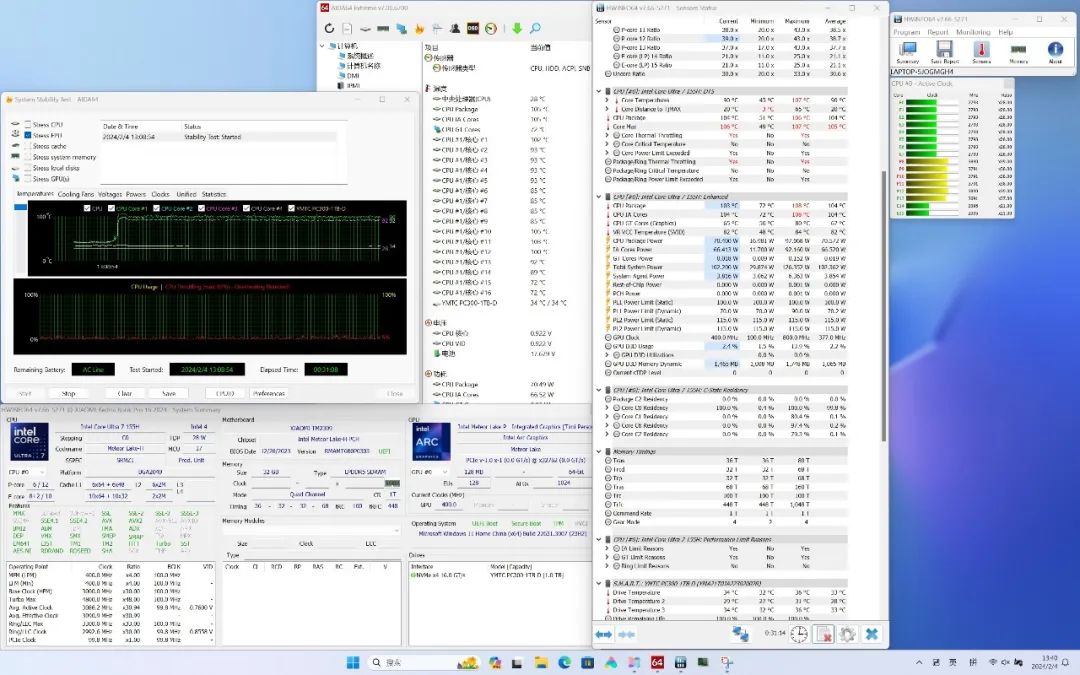Open Sensors thermometer icon in HWiNFO window
Screen dimensions: 1080x675
[x=982, y=52]
